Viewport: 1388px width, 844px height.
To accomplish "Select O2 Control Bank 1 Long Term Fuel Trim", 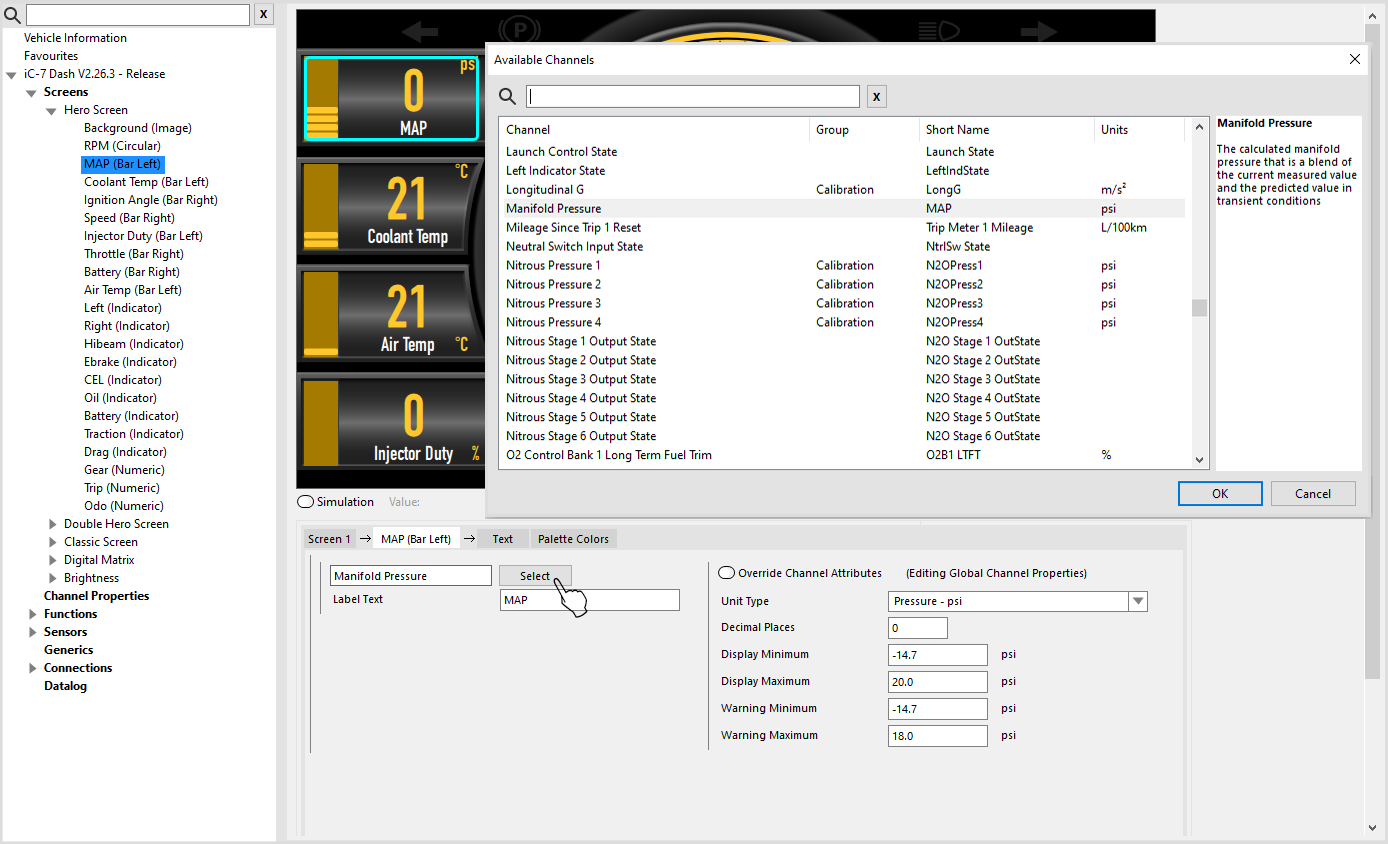I will tap(842, 456).
